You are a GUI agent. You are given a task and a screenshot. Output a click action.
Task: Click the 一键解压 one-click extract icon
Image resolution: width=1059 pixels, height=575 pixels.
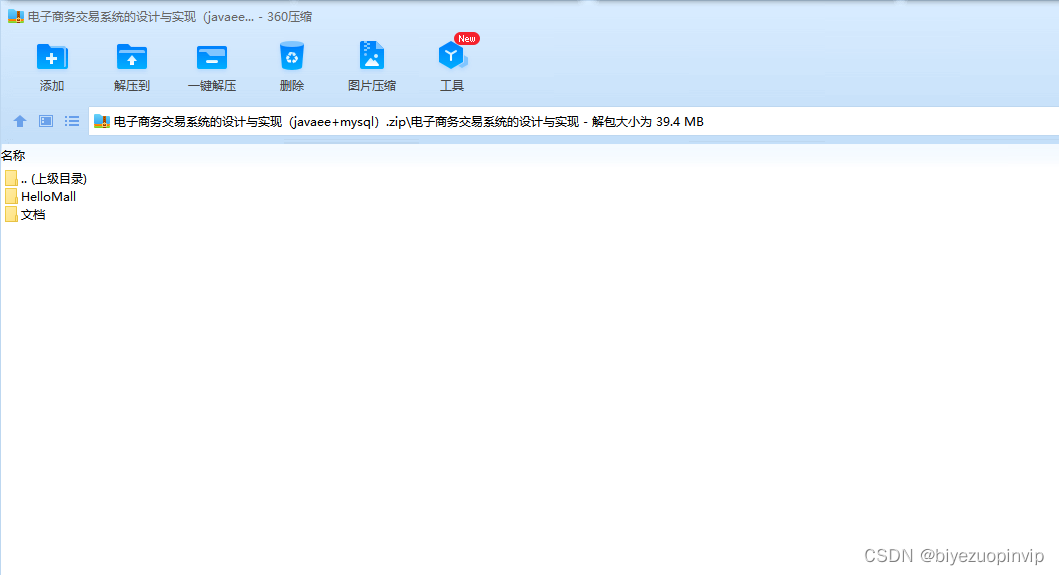pyautogui.click(x=211, y=57)
